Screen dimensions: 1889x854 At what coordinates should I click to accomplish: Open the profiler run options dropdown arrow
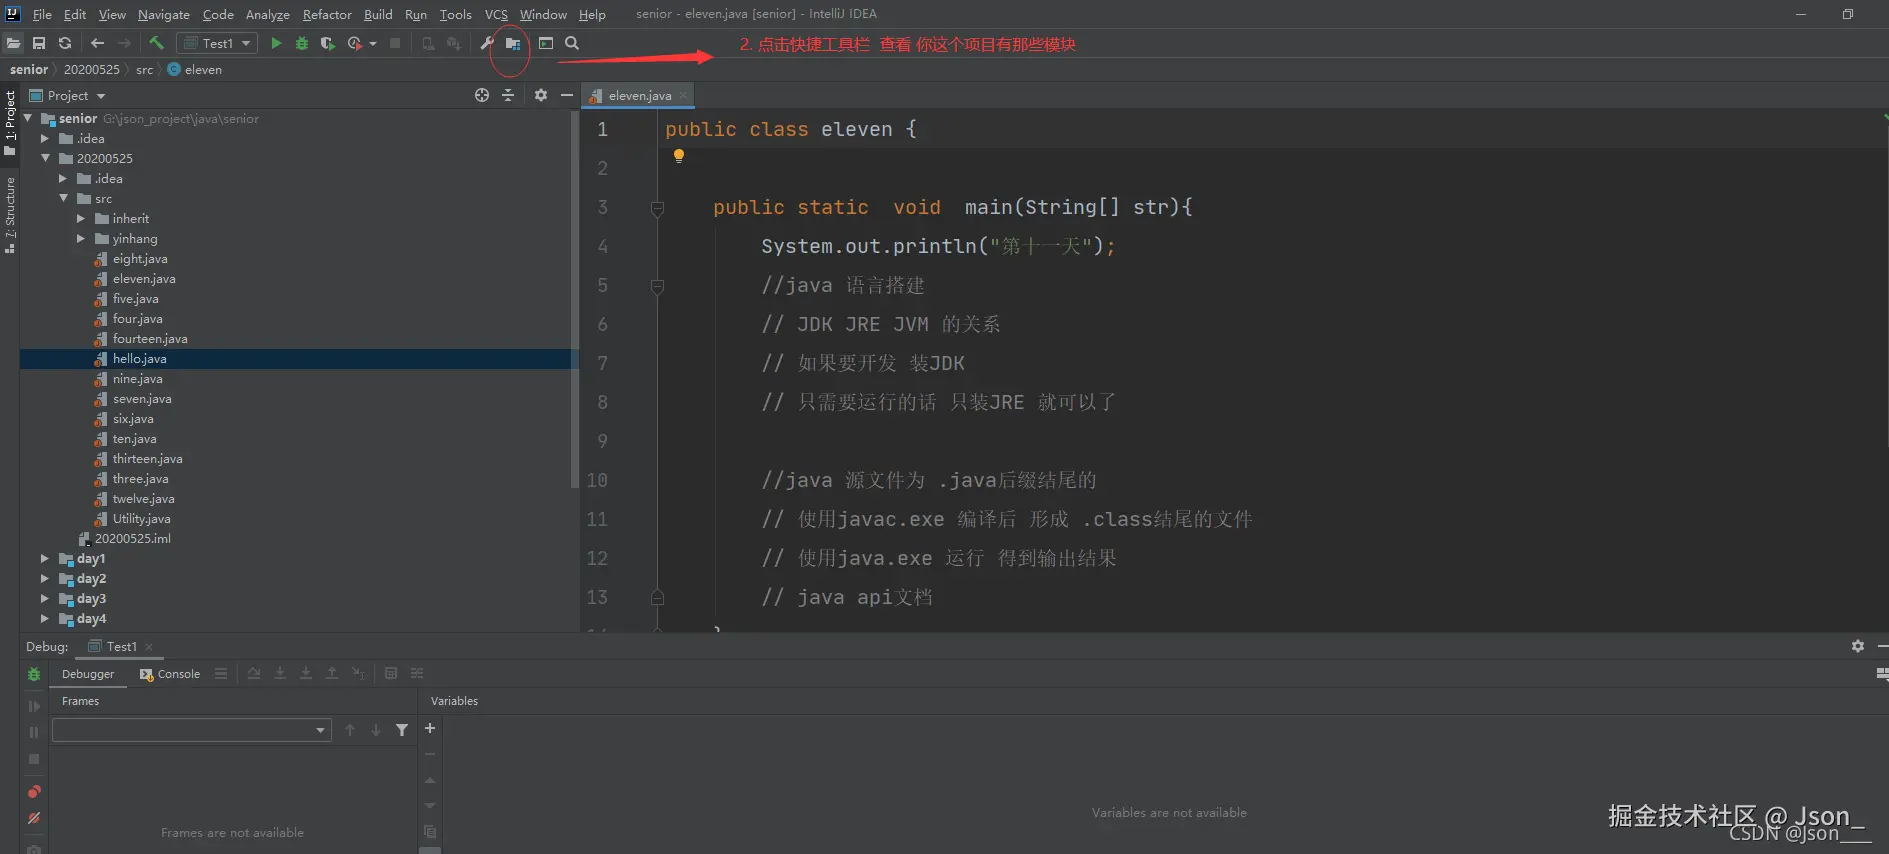[373, 43]
